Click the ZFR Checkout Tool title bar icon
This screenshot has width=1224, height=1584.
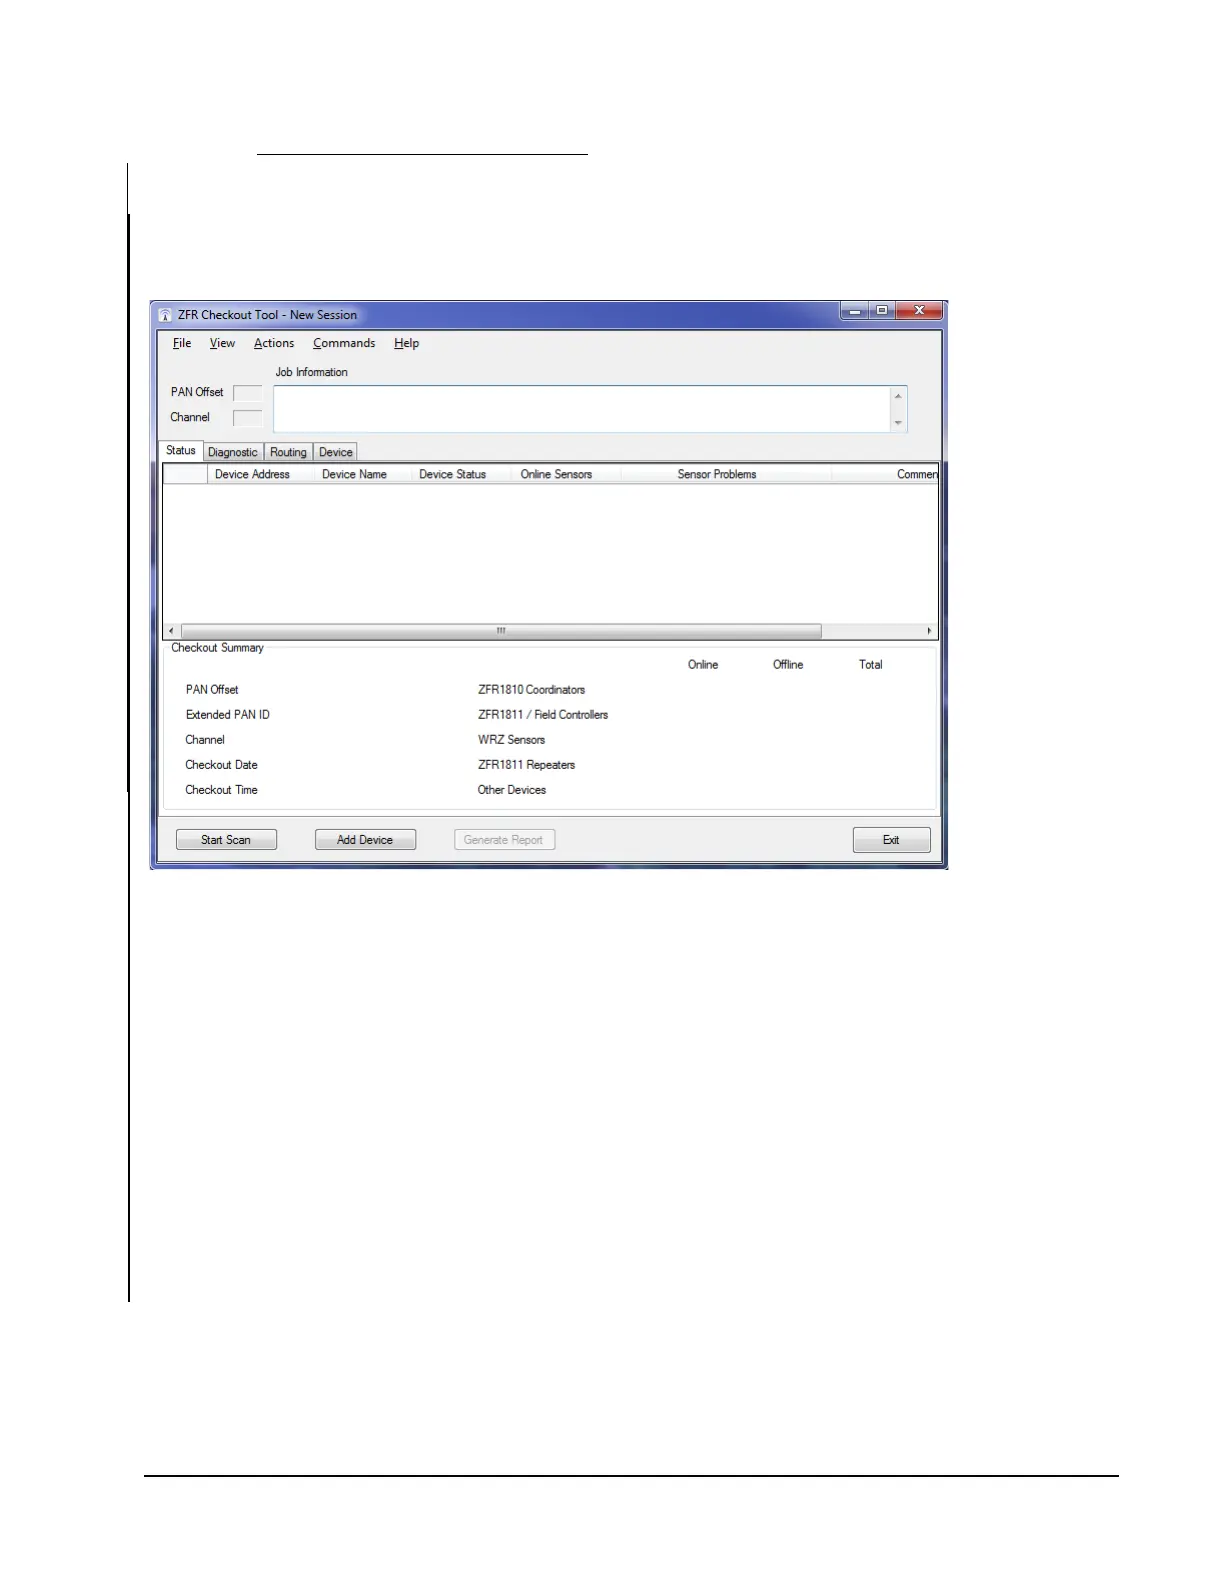point(165,315)
